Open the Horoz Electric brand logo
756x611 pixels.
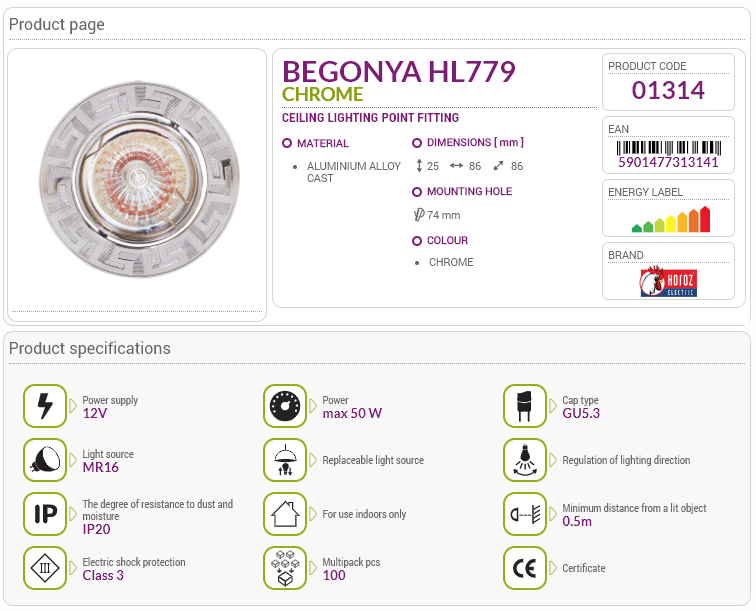[668, 281]
